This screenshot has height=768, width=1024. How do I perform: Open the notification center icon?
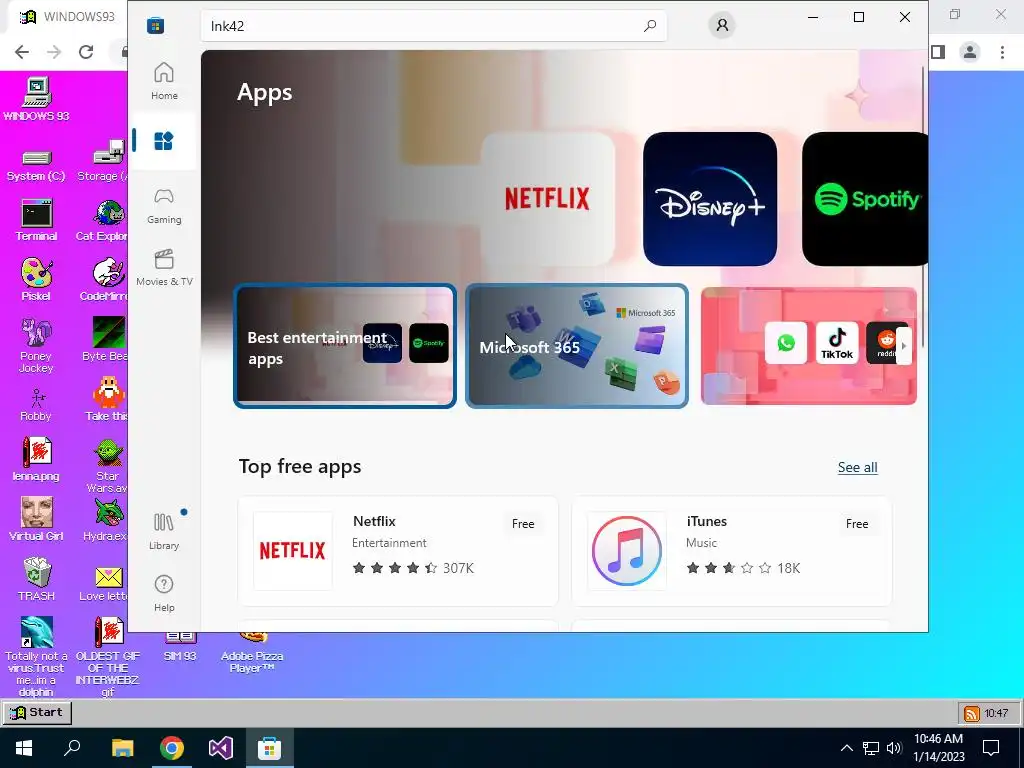click(991, 748)
